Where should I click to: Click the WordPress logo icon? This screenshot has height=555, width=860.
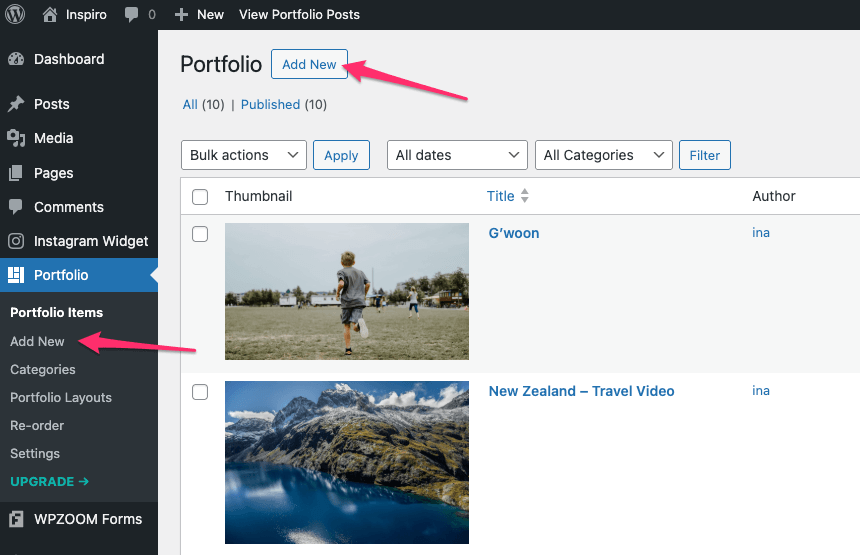[x=15, y=15]
